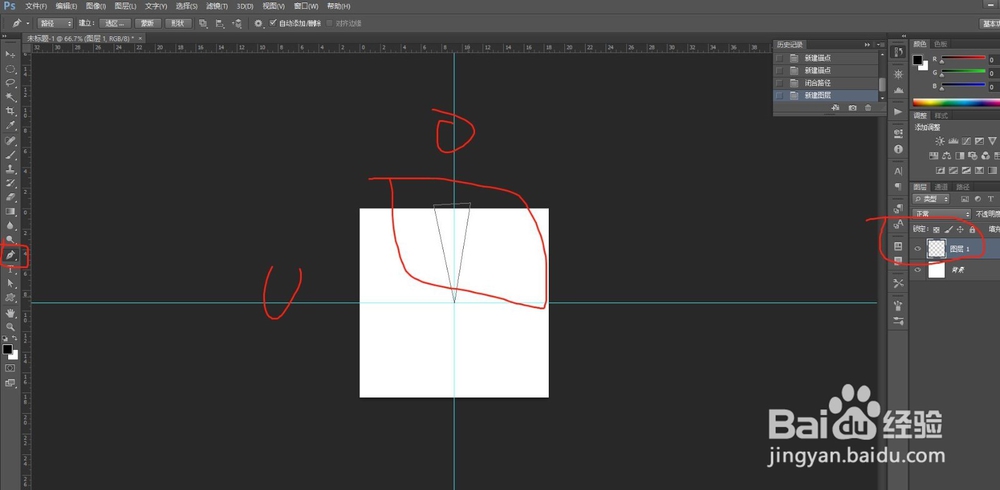The width and height of the screenshot is (1000, 490).
Task: Click path alignment icon in options bar
Action: pos(220,23)
